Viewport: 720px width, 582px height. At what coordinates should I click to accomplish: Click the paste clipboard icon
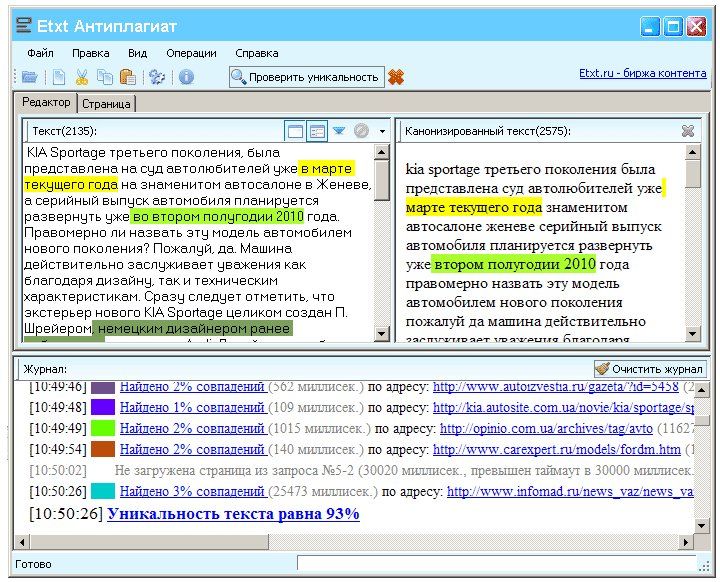tap(128, 77)
